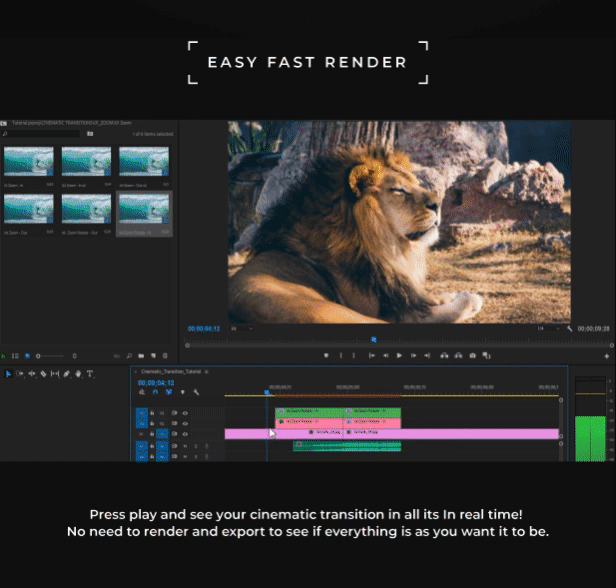This screenshot has width=616, height=588.
Task: Click the Lift button
Action: (444, 355)
